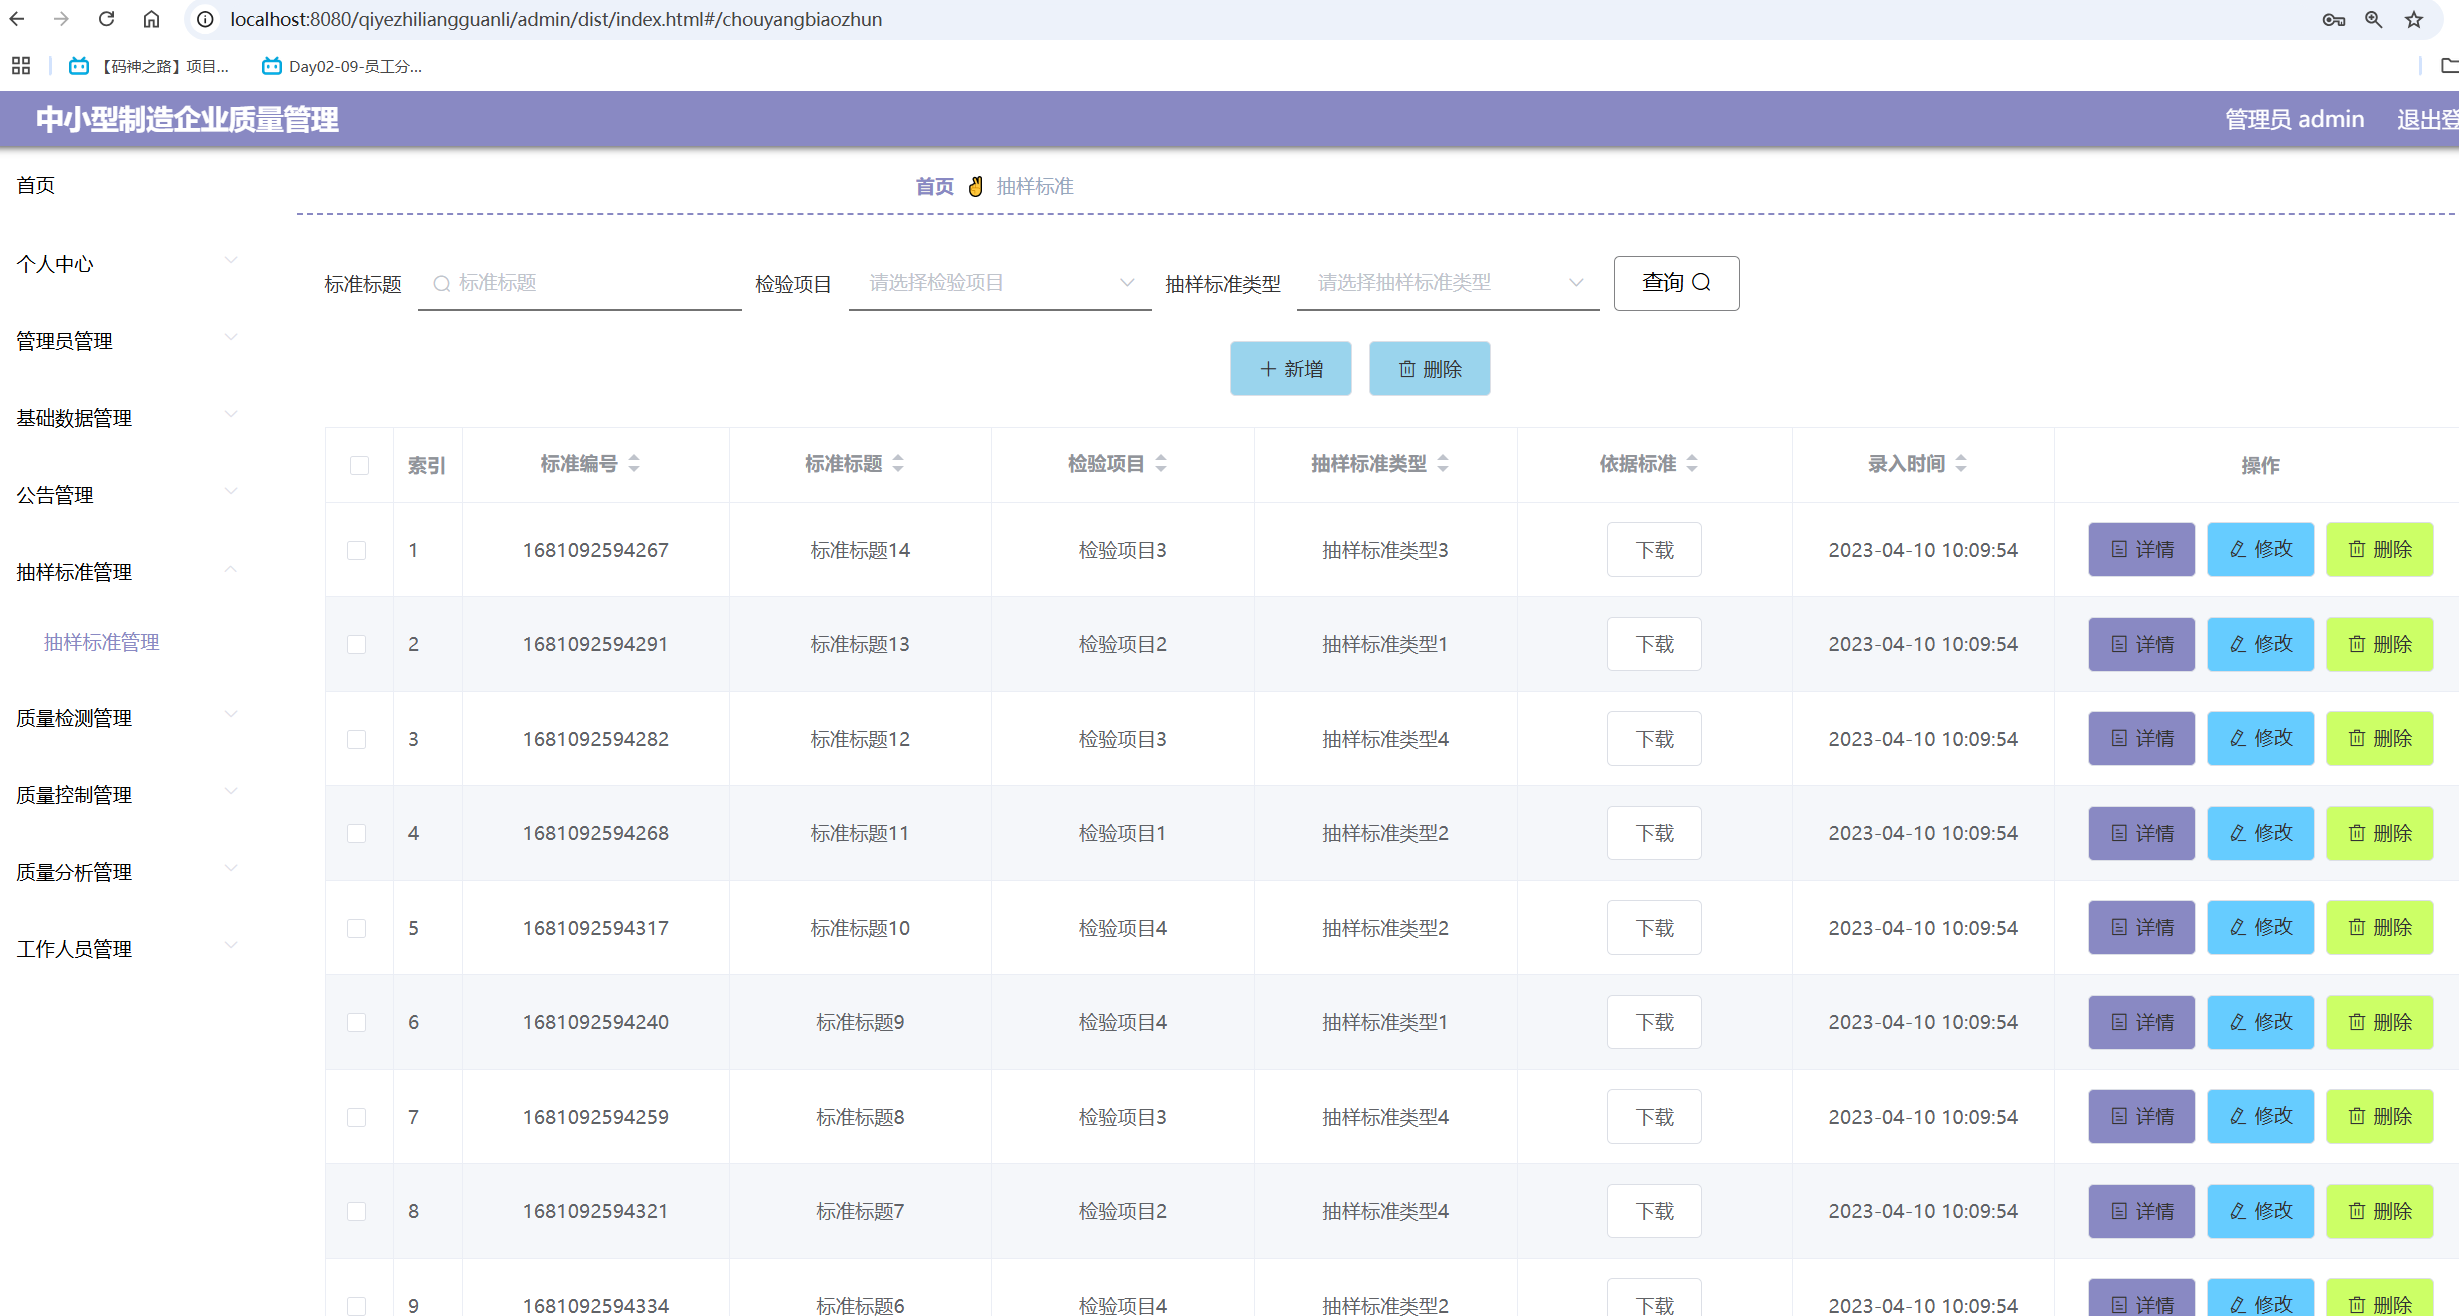Check the row for 标准标题9

tap(356, 1022)
